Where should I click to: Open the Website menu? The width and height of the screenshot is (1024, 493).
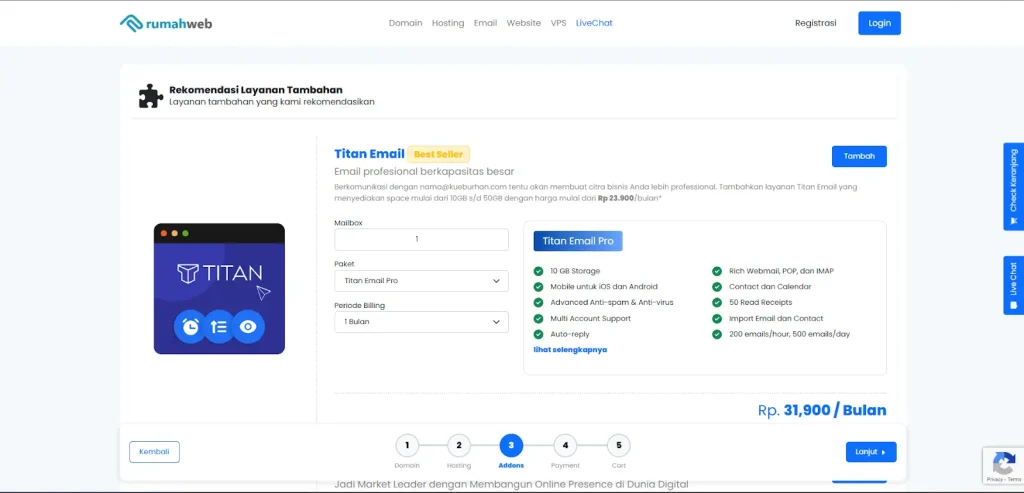click(x=524, y=23)
